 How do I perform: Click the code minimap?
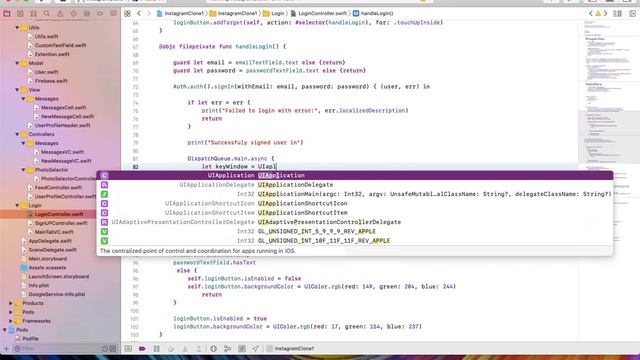(609, 180)
